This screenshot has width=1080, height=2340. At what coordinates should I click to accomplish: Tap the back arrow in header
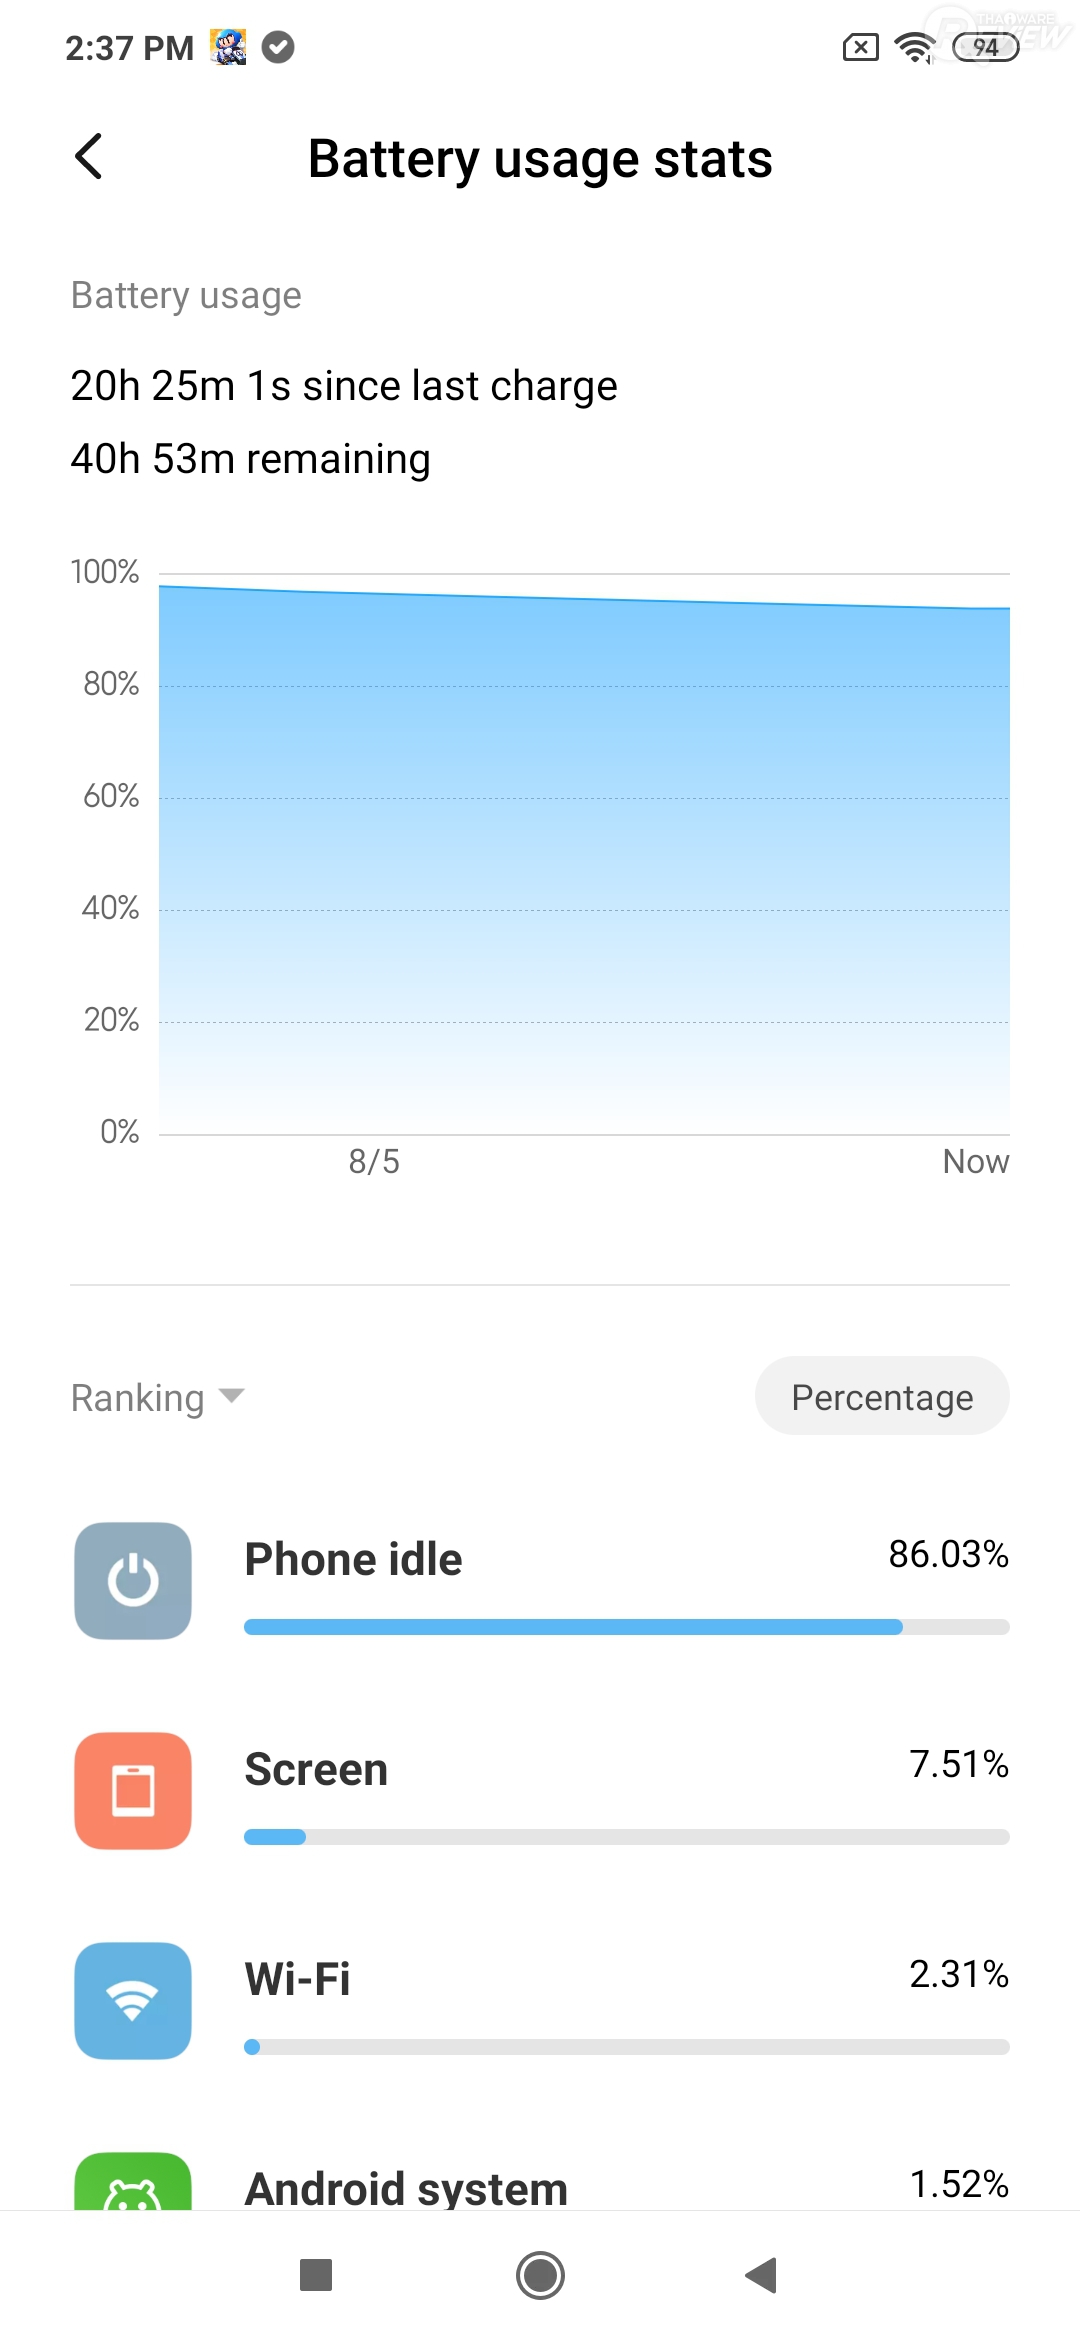pos(89,157)
